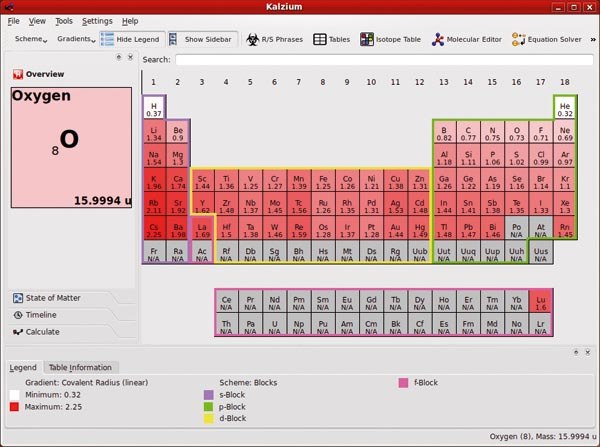Image resolution: width=600 pixels, height=447 pixels.
Task: Click 'Gradient: Covalent Radius (linear)' legend text
Action: coord(86,382)
